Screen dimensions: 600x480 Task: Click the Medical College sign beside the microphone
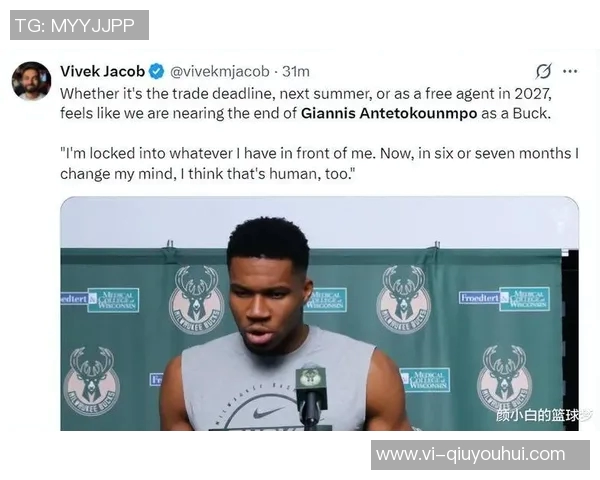tap(425, 380)
